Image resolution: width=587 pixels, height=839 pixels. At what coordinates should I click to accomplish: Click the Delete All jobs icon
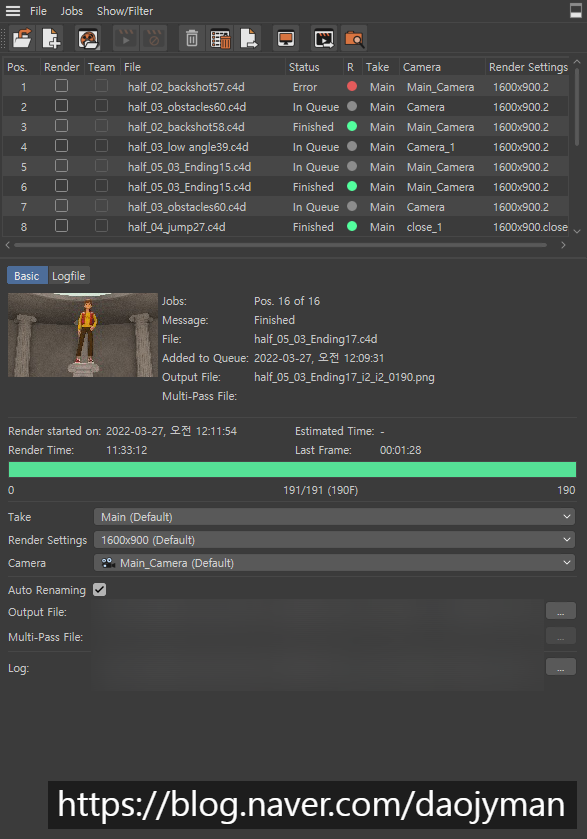[220, 39]
